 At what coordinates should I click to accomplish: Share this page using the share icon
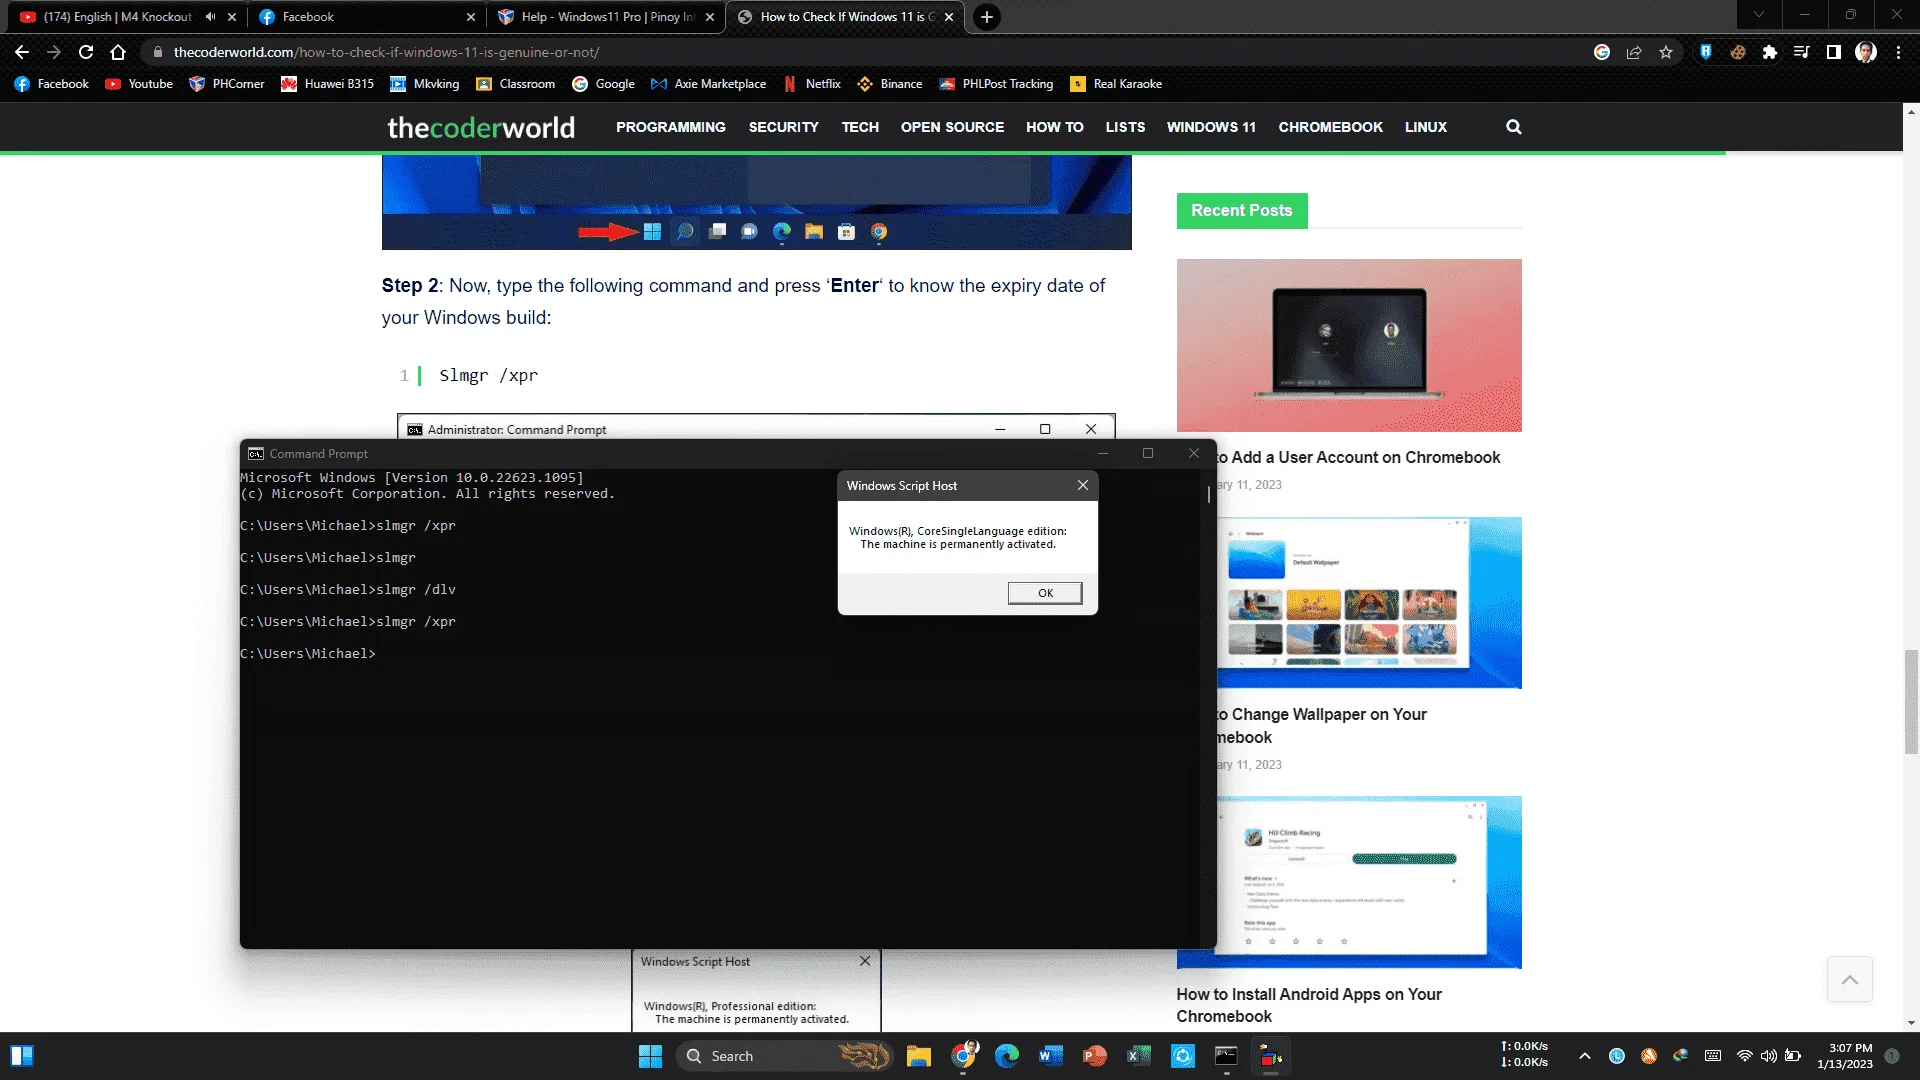click(1634, 52)
